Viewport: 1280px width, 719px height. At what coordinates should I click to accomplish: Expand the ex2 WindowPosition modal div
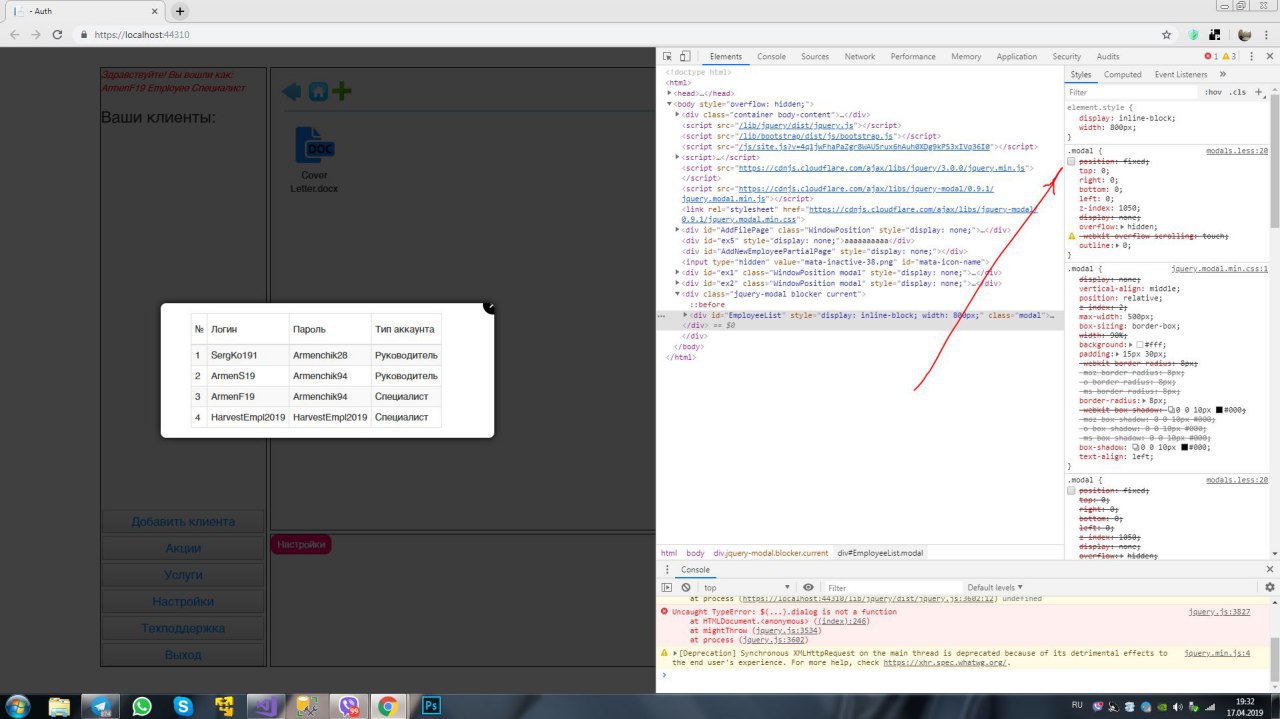click(678, 283)
